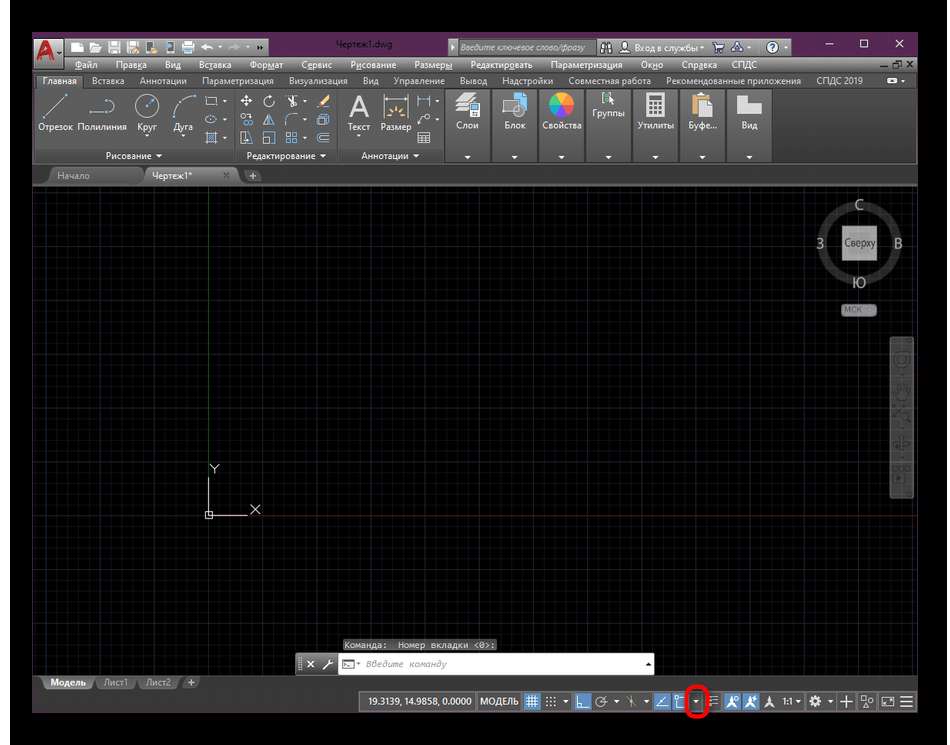950x745 pixels.
Task: Click the Сверху face of the ViewCube
Action: point(859,243)
